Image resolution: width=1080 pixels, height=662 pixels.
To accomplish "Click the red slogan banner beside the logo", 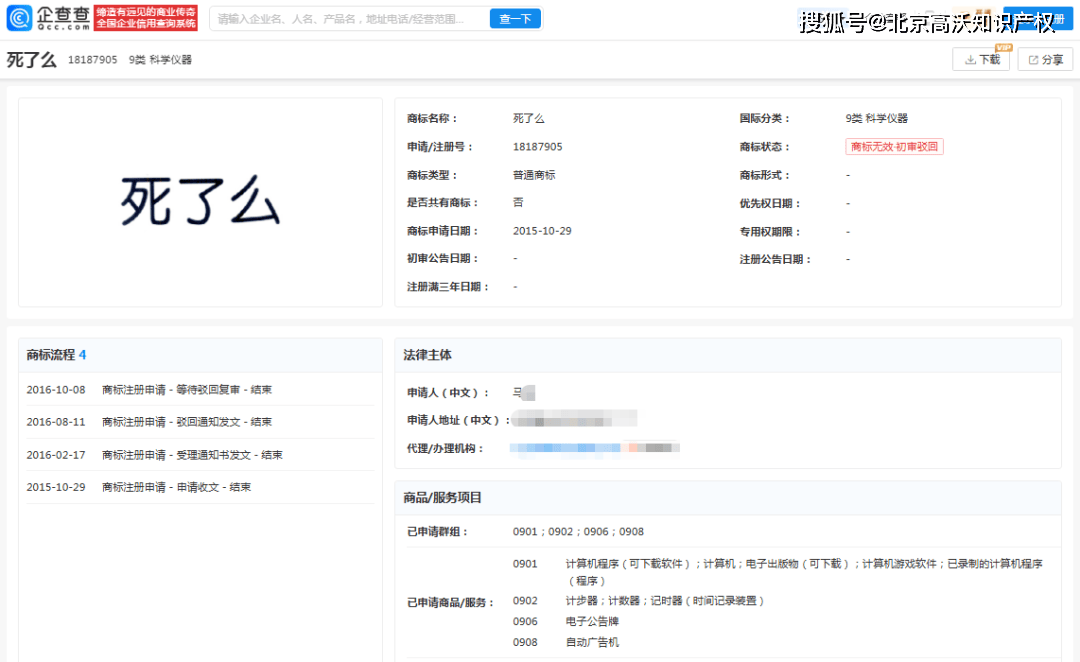I will coord(146,18).
